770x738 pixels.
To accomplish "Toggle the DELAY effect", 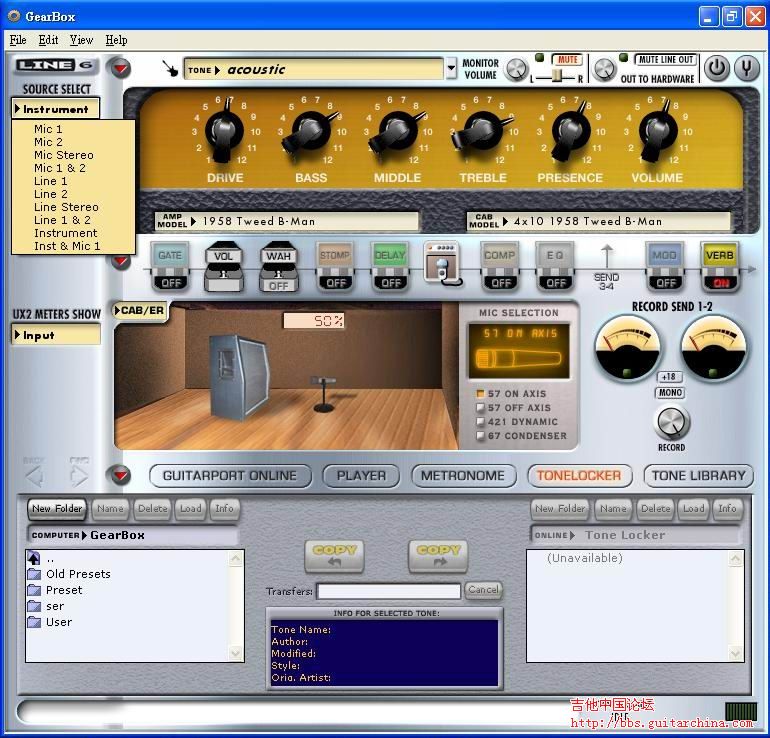I will [390, 266].
